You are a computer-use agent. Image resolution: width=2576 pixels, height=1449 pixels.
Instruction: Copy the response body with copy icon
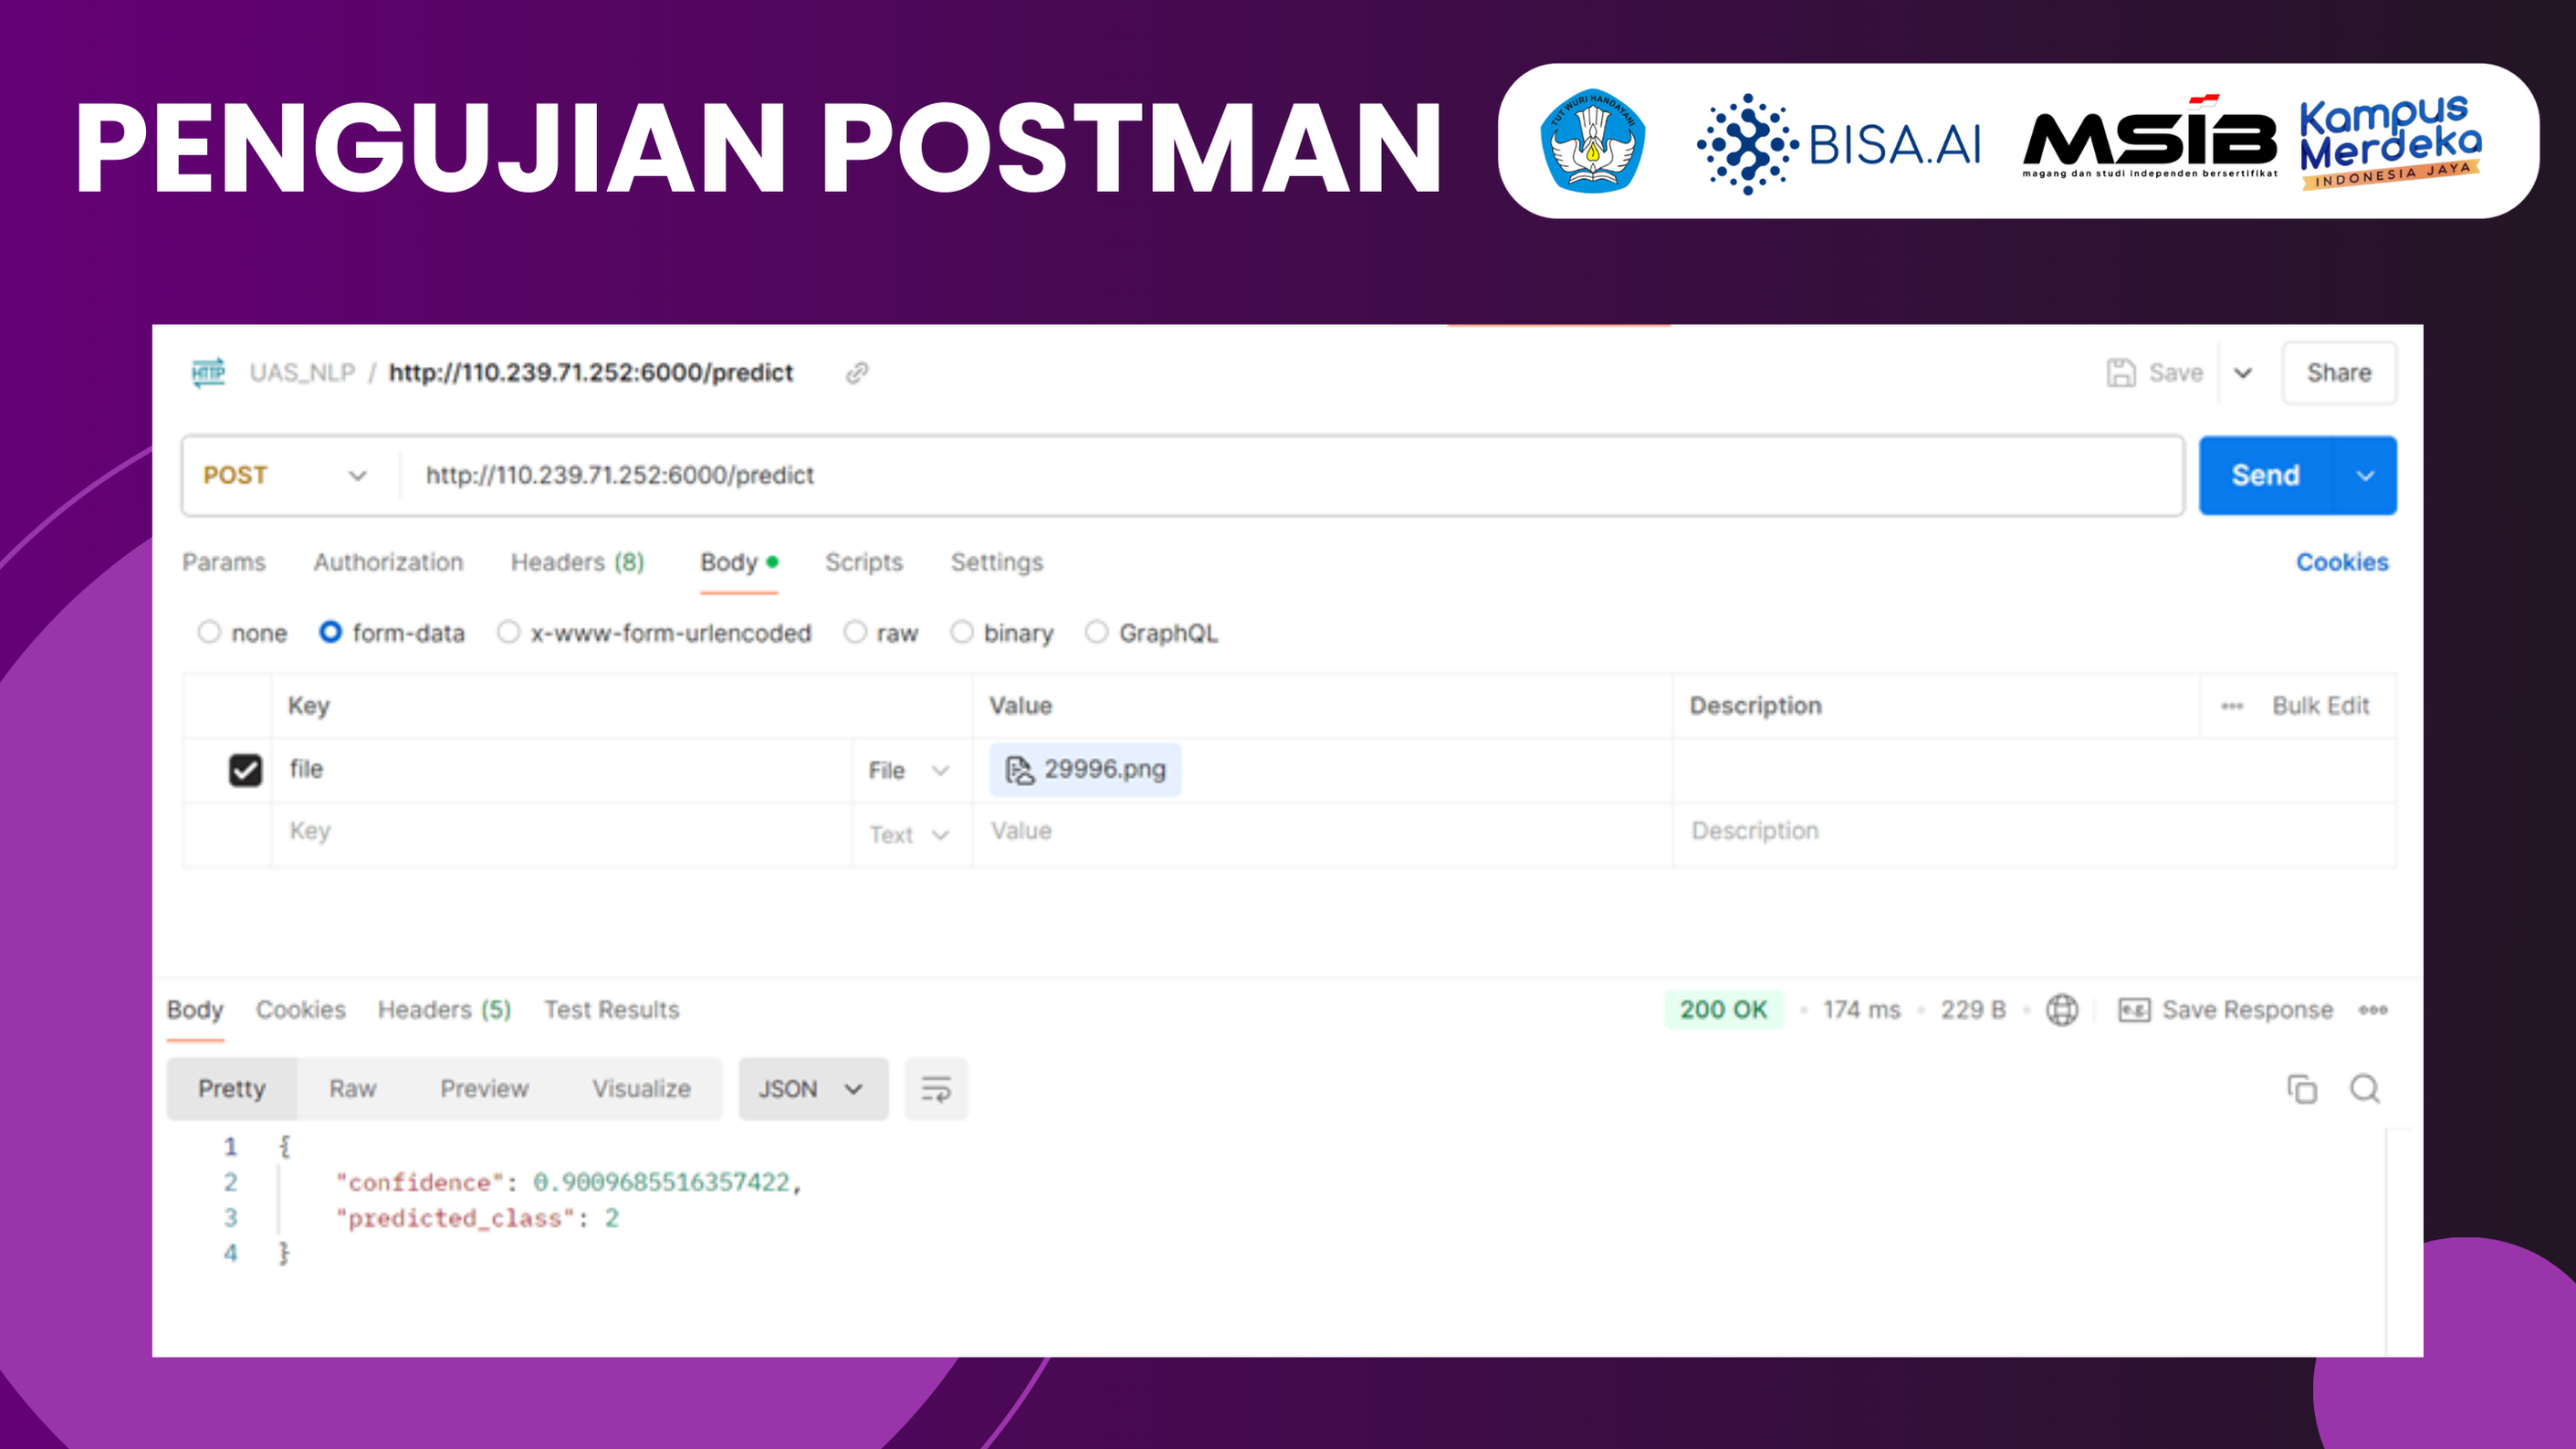(x=2301, y=1089)
